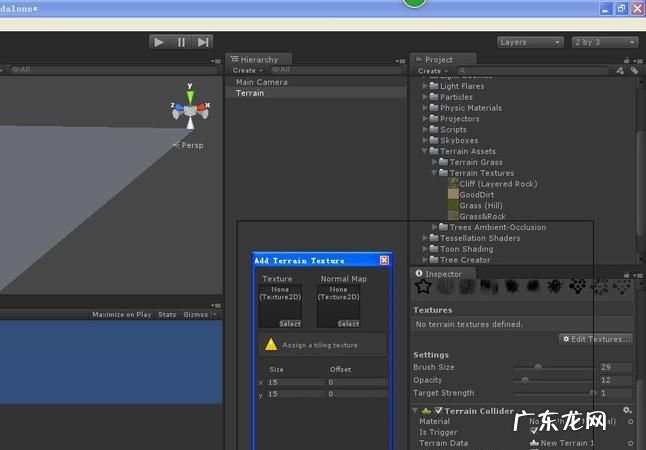This screenshot has width=646, height=450.
Task: Open the Layers dropdown
Action: pyautogui.click(x=530, y=42)
